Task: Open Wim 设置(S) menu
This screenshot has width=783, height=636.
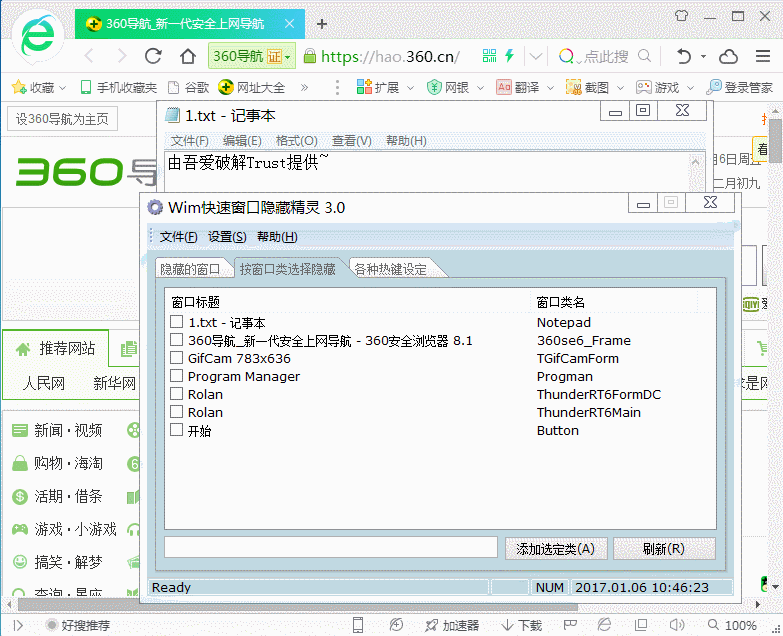Action: click(x=227, y=237)
